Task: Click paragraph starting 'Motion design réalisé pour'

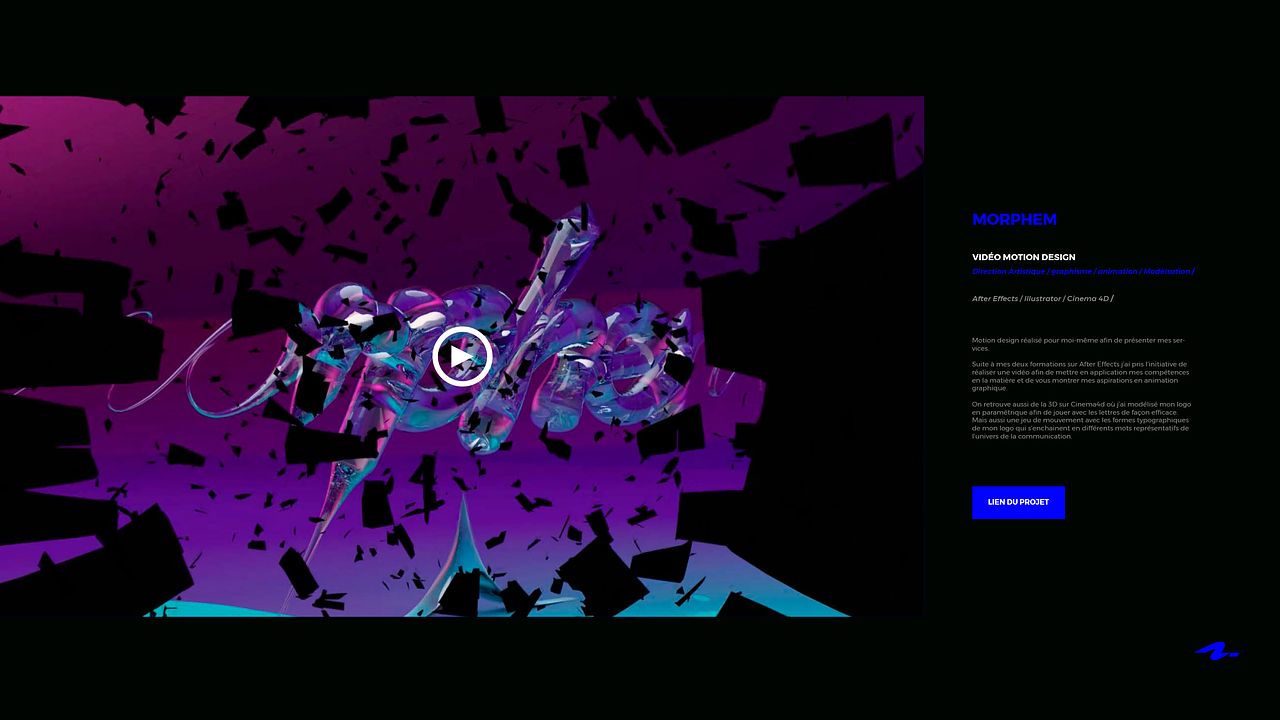Action: pyautogui.click(x=1078, y=344)
